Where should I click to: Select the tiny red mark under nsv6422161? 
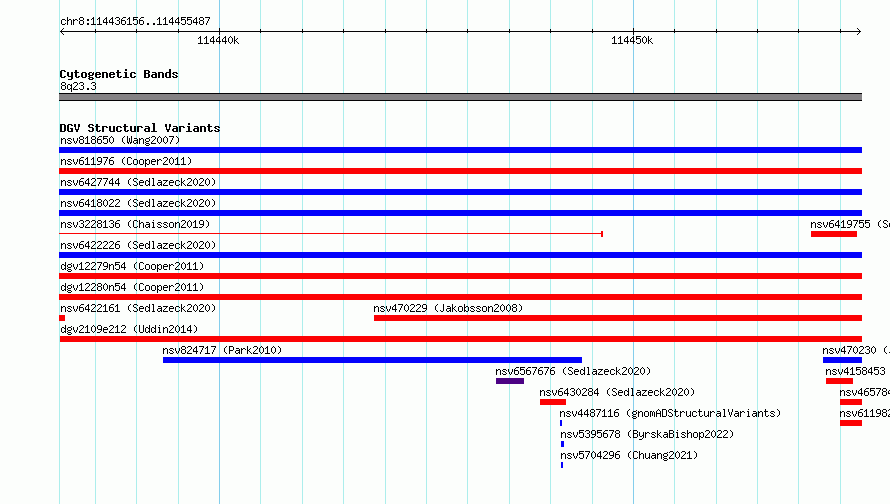pyautogui.click(x=62, y=318)
